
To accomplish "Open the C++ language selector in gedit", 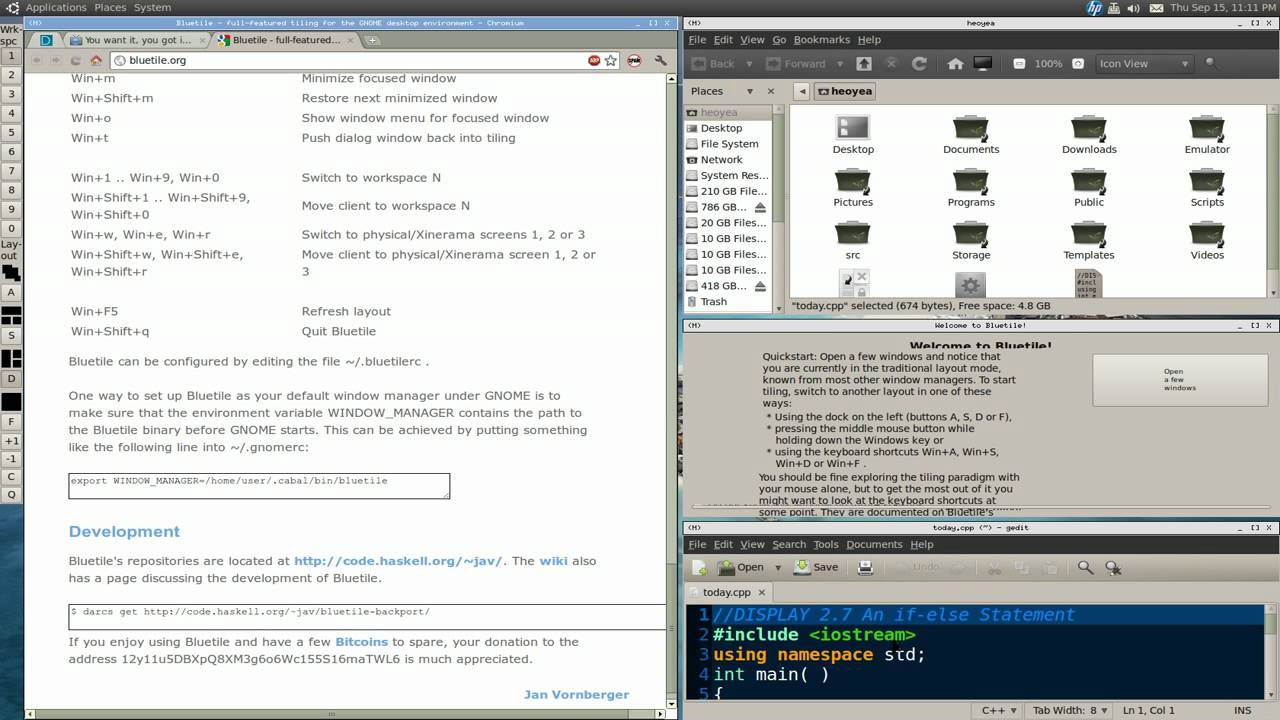I will coord(999,710).
